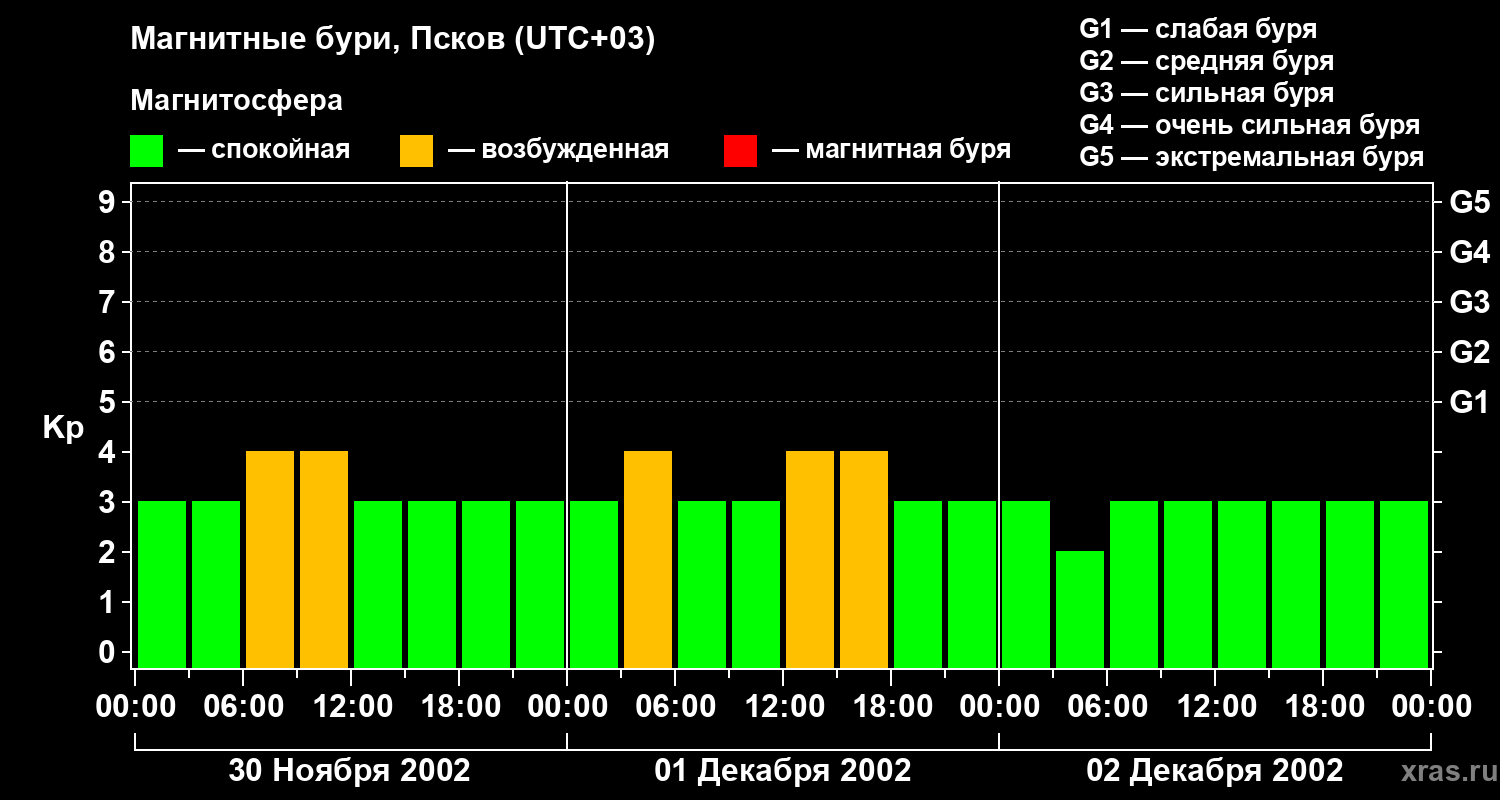Click the green 00:00–03:00 bar on 02 Декабря
The height and width of the screenshot is (800, 1500).
1026,584
